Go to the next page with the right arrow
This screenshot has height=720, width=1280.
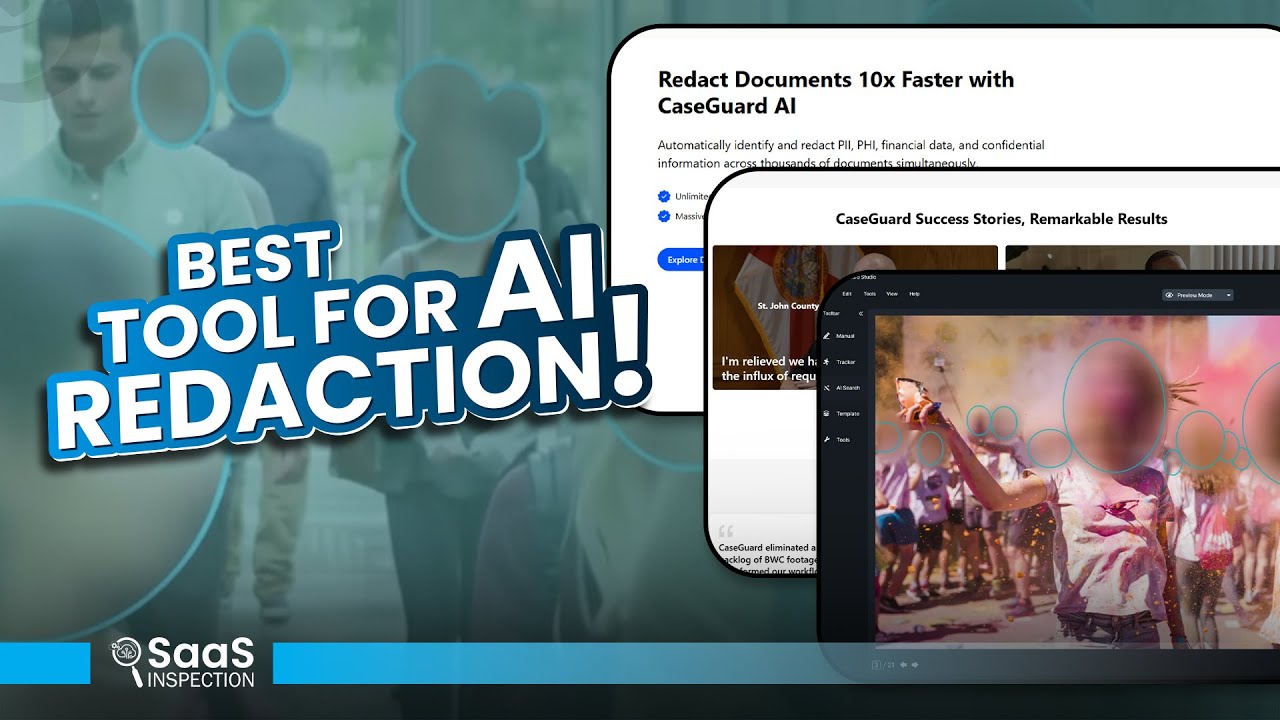tap(915, 664)
